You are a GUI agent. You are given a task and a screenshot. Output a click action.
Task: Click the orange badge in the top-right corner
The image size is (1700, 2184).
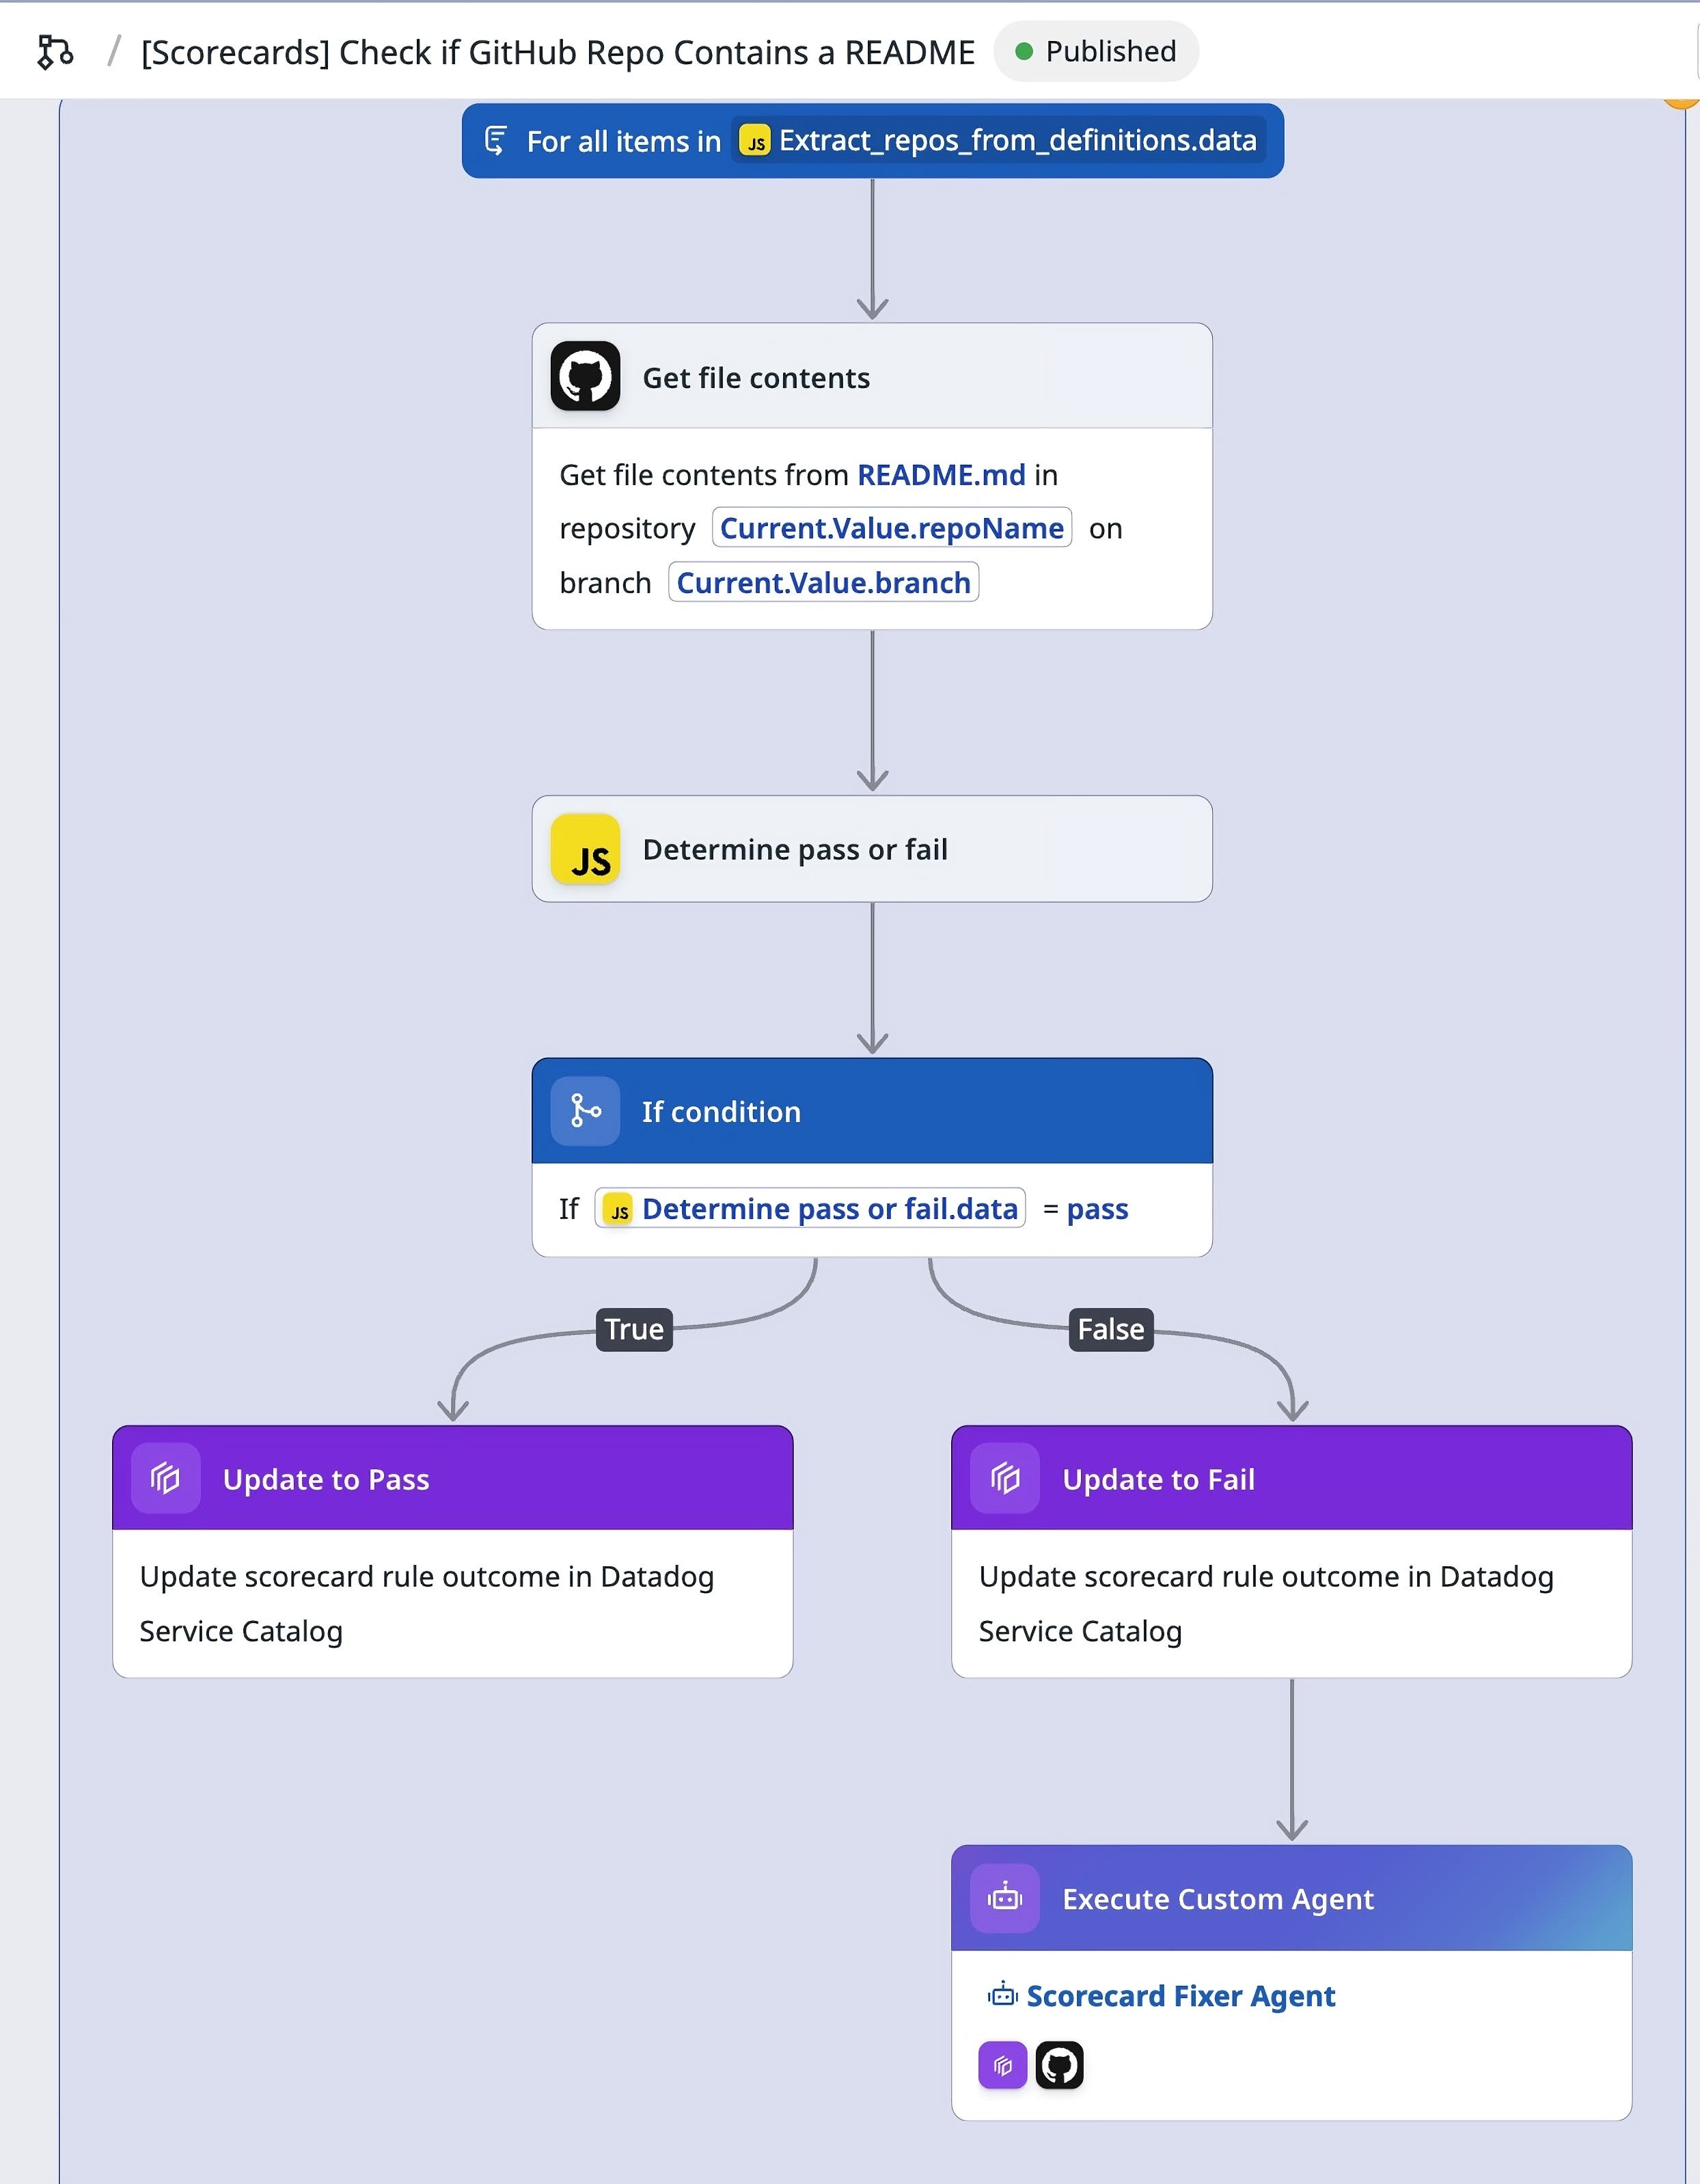point(1684,100)
